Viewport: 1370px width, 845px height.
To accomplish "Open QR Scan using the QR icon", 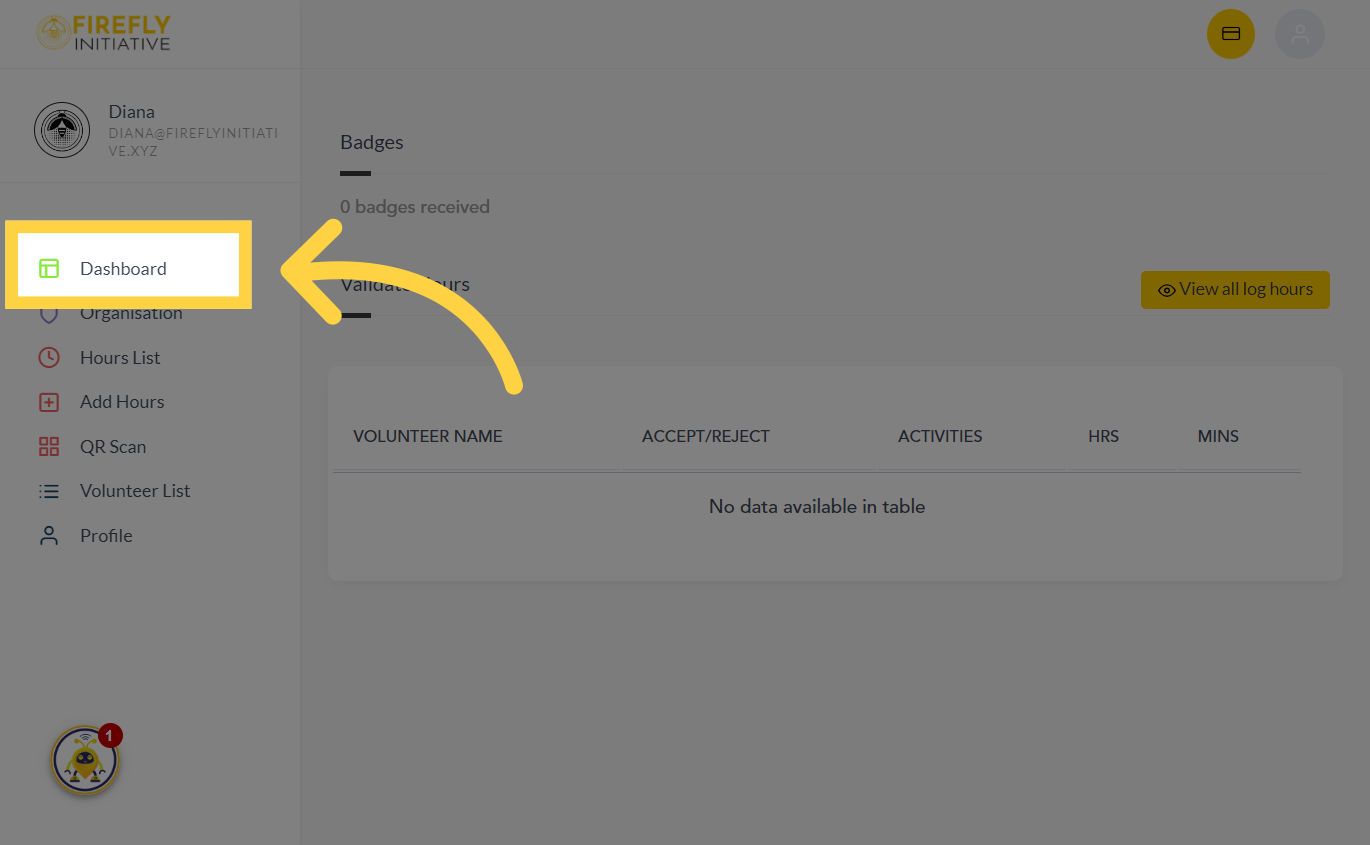I will 49,446.
